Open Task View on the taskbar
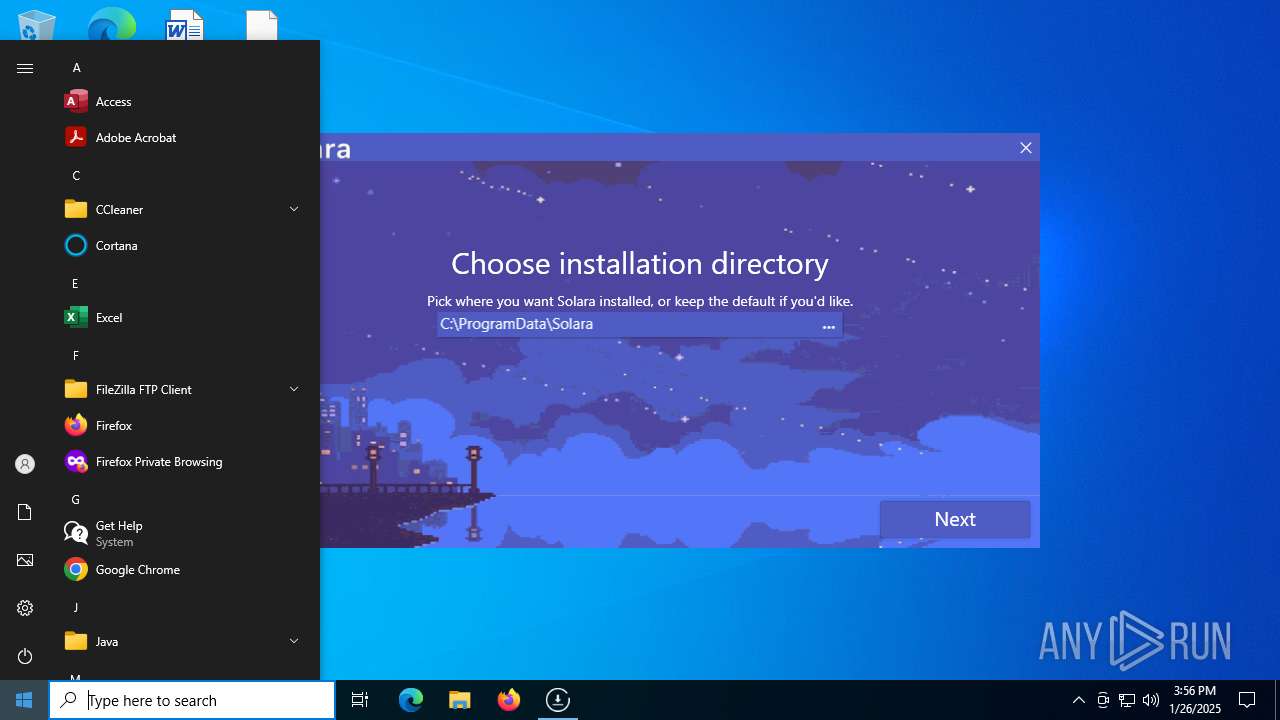 (x=360, y=700)
